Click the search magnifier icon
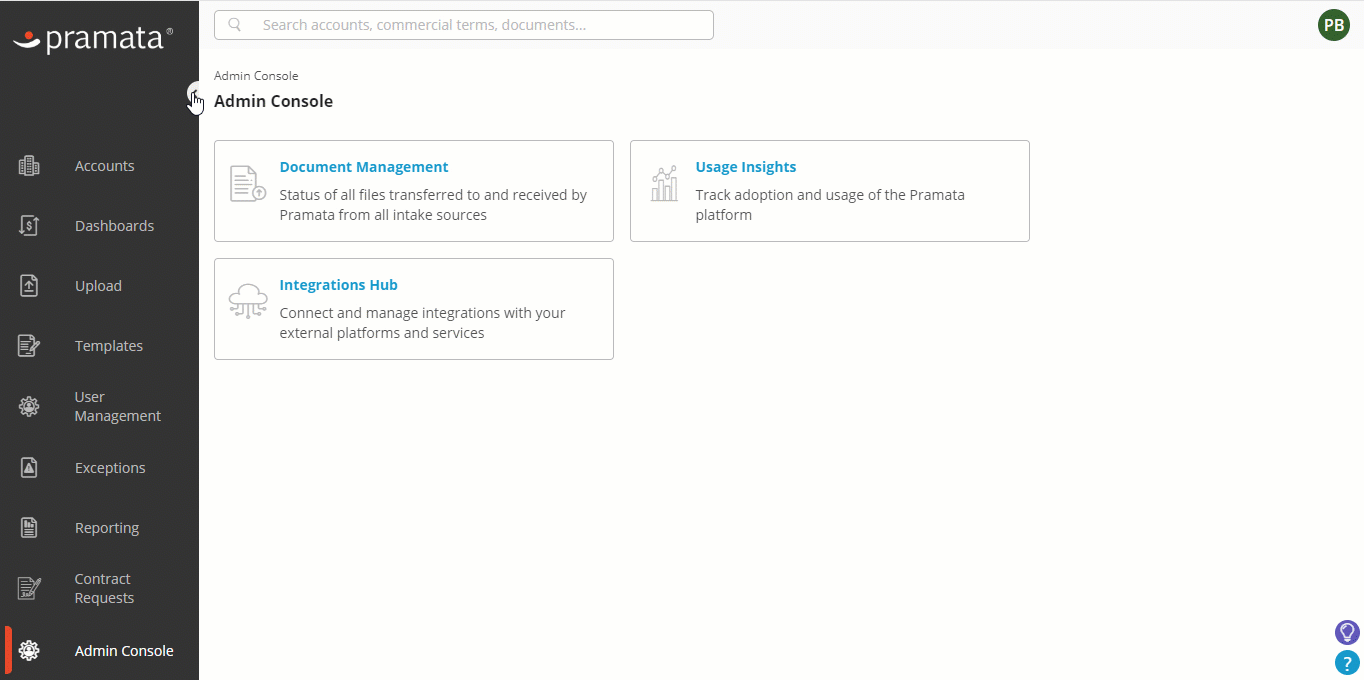 coord(235,25)
